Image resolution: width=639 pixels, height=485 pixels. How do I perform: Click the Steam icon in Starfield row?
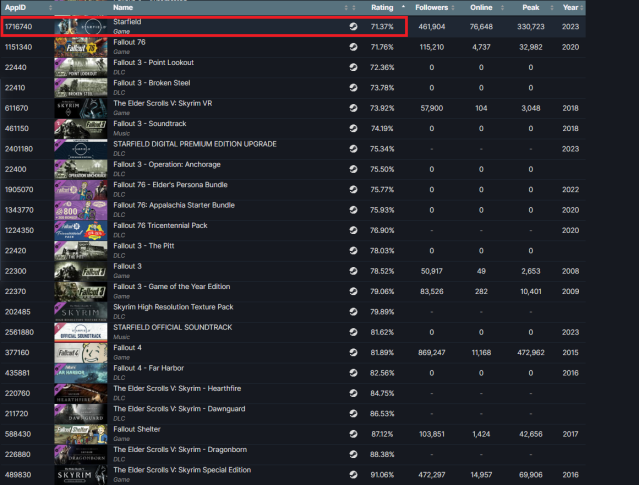pos(353,26)
